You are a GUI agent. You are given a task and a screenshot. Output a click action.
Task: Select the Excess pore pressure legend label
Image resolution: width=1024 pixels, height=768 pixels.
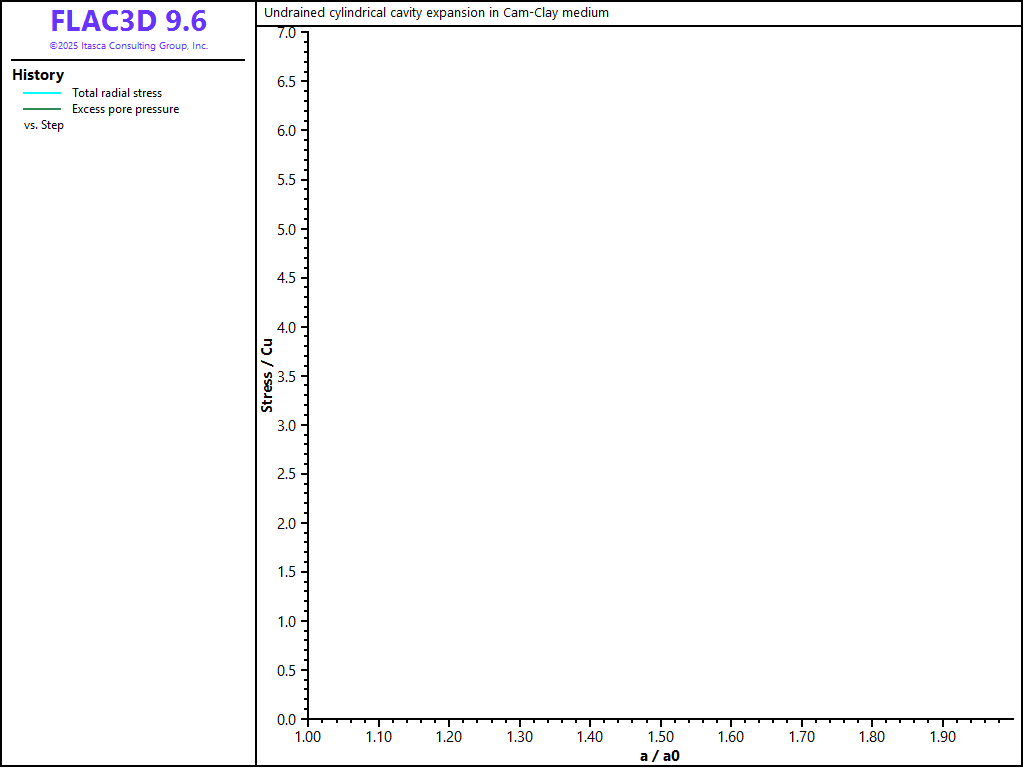pos(125,109)
